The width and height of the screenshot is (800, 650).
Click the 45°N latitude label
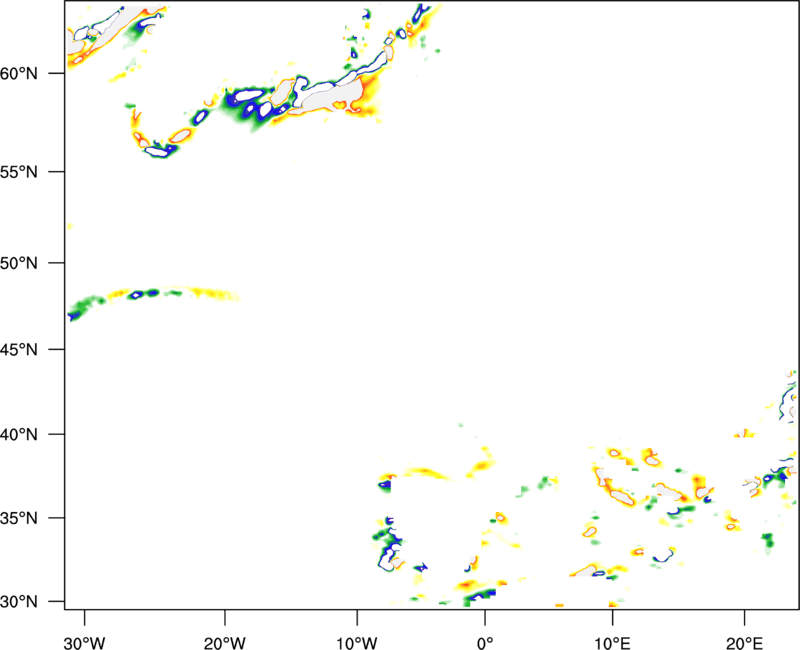19,349
